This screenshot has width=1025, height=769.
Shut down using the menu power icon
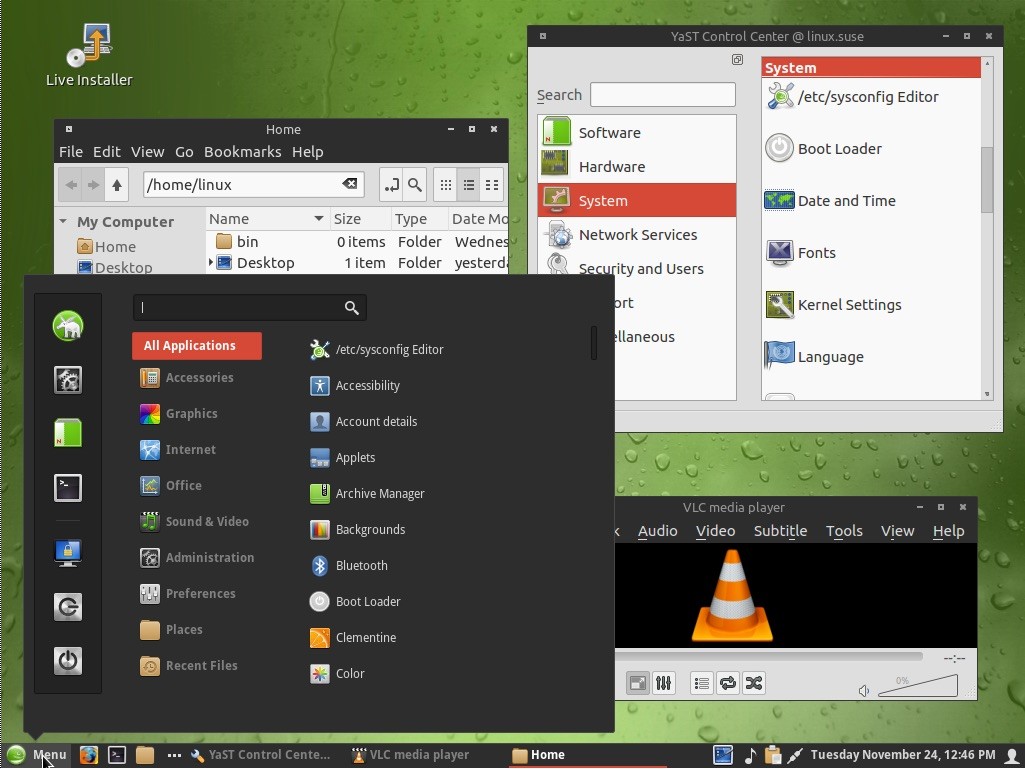[67, 660]
